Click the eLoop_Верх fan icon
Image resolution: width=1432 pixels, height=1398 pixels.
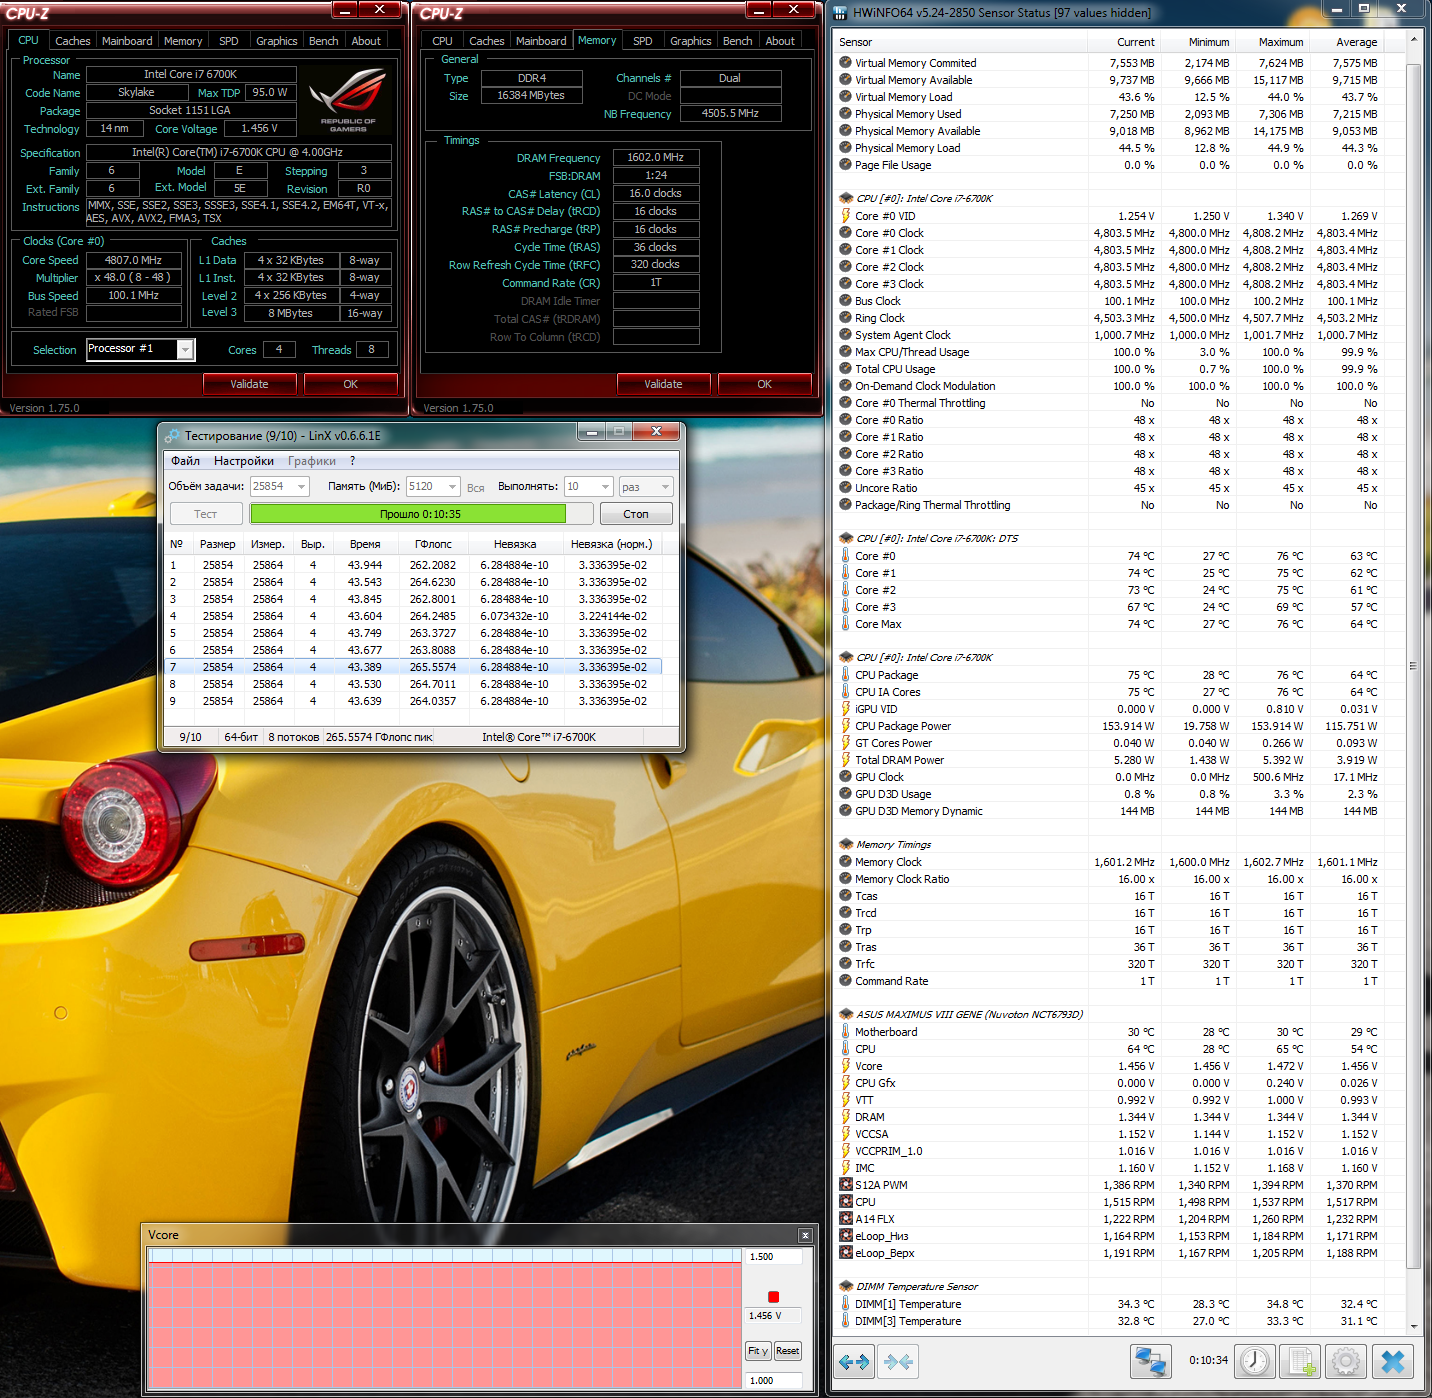coord(846,1252)
